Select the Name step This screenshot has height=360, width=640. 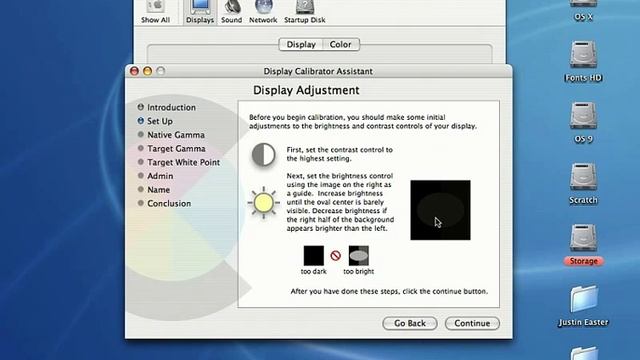(x=154, y=190)
